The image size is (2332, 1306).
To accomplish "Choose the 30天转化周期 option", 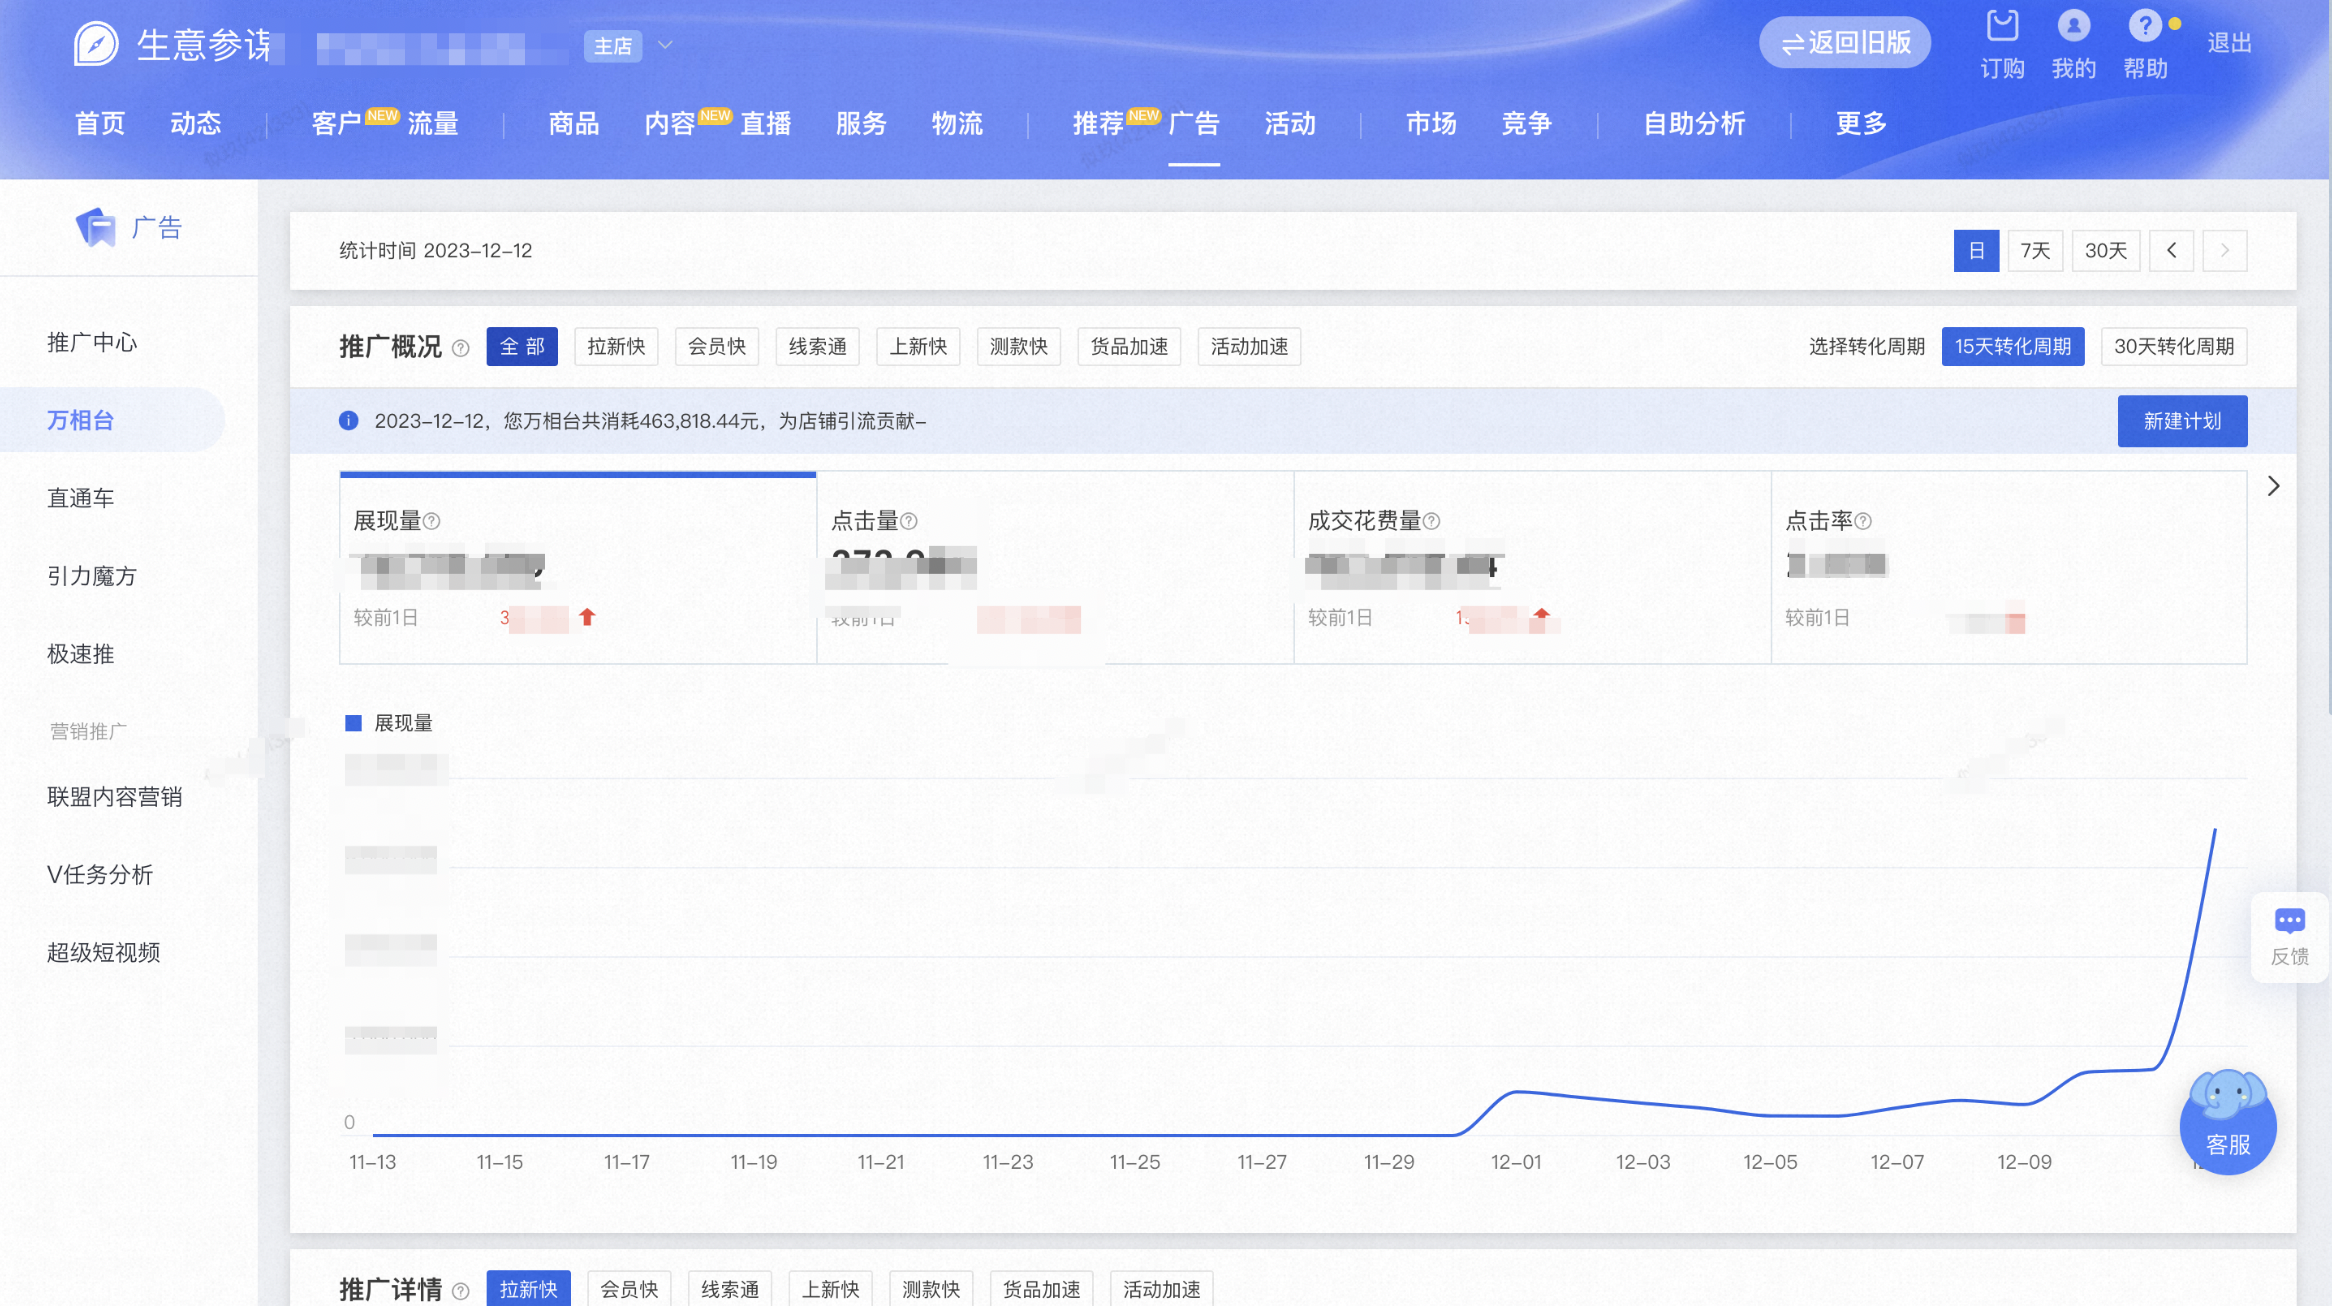I will point(2174,346).
